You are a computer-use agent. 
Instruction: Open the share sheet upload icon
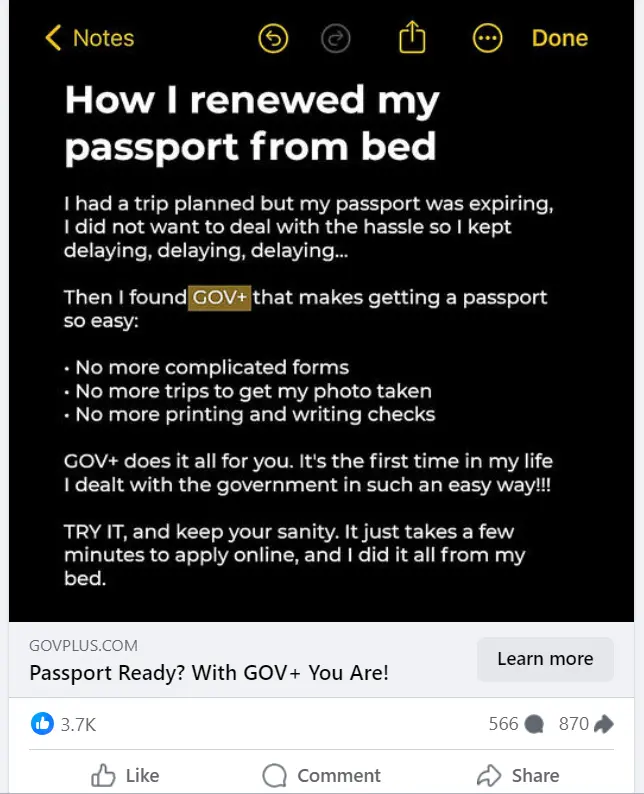(412, 36)
